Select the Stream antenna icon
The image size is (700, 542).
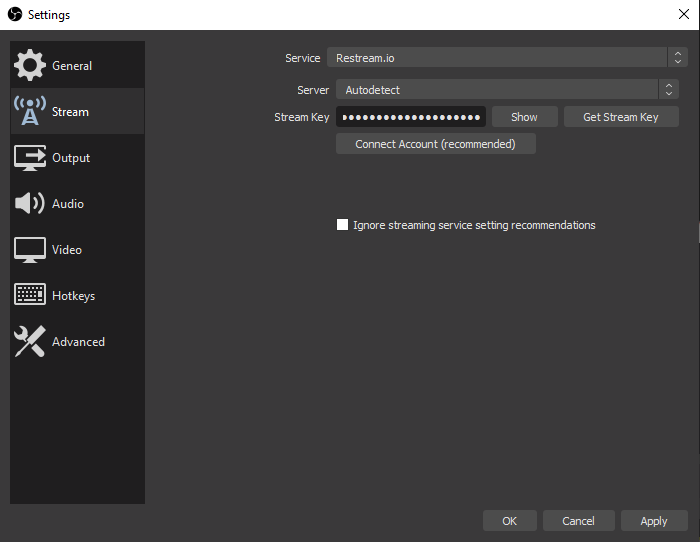pyautogui.click(x=29, y=112)
